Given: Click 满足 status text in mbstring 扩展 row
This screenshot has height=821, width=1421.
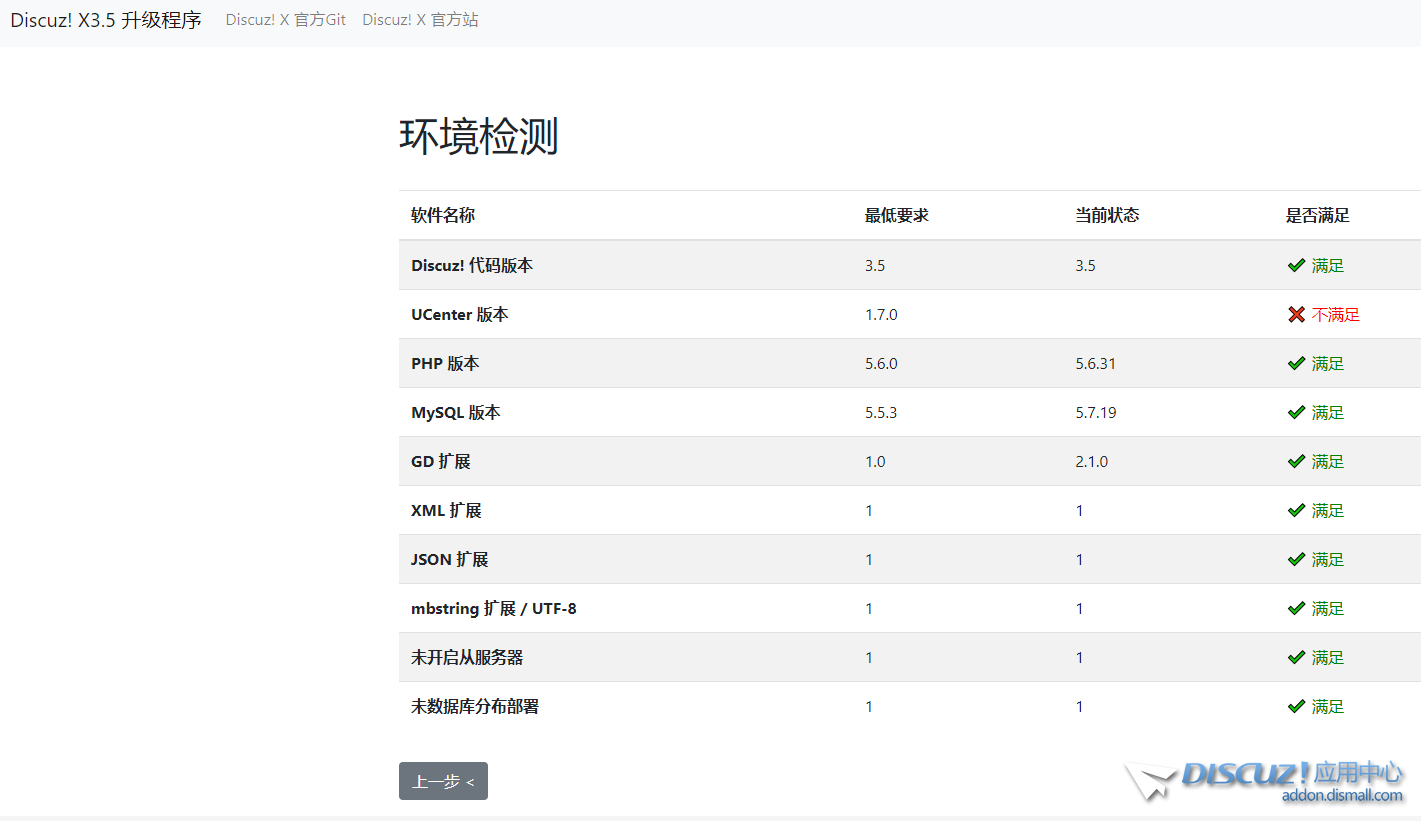Looking at the screenshot, I should point(1328,608).
